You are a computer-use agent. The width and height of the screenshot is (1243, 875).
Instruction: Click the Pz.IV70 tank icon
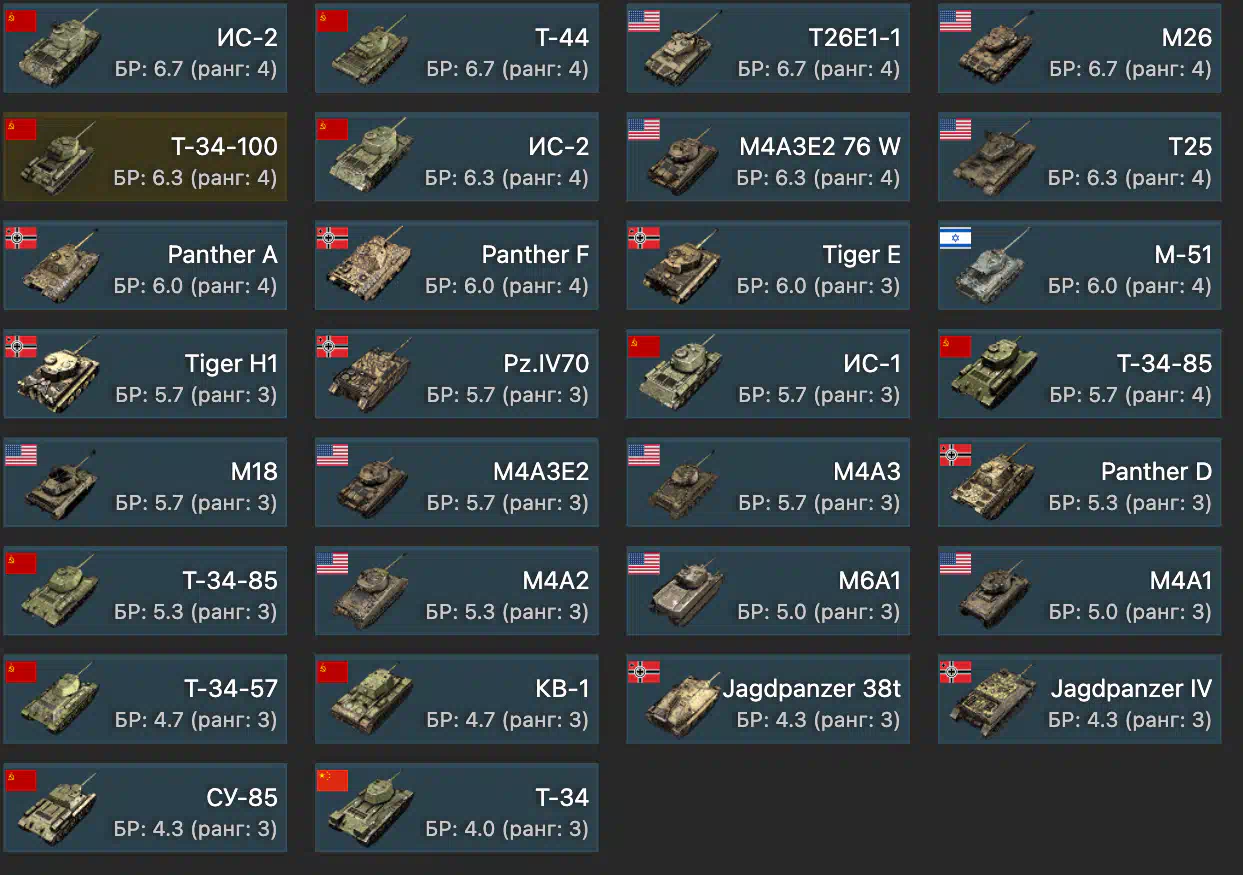[370, 372]
